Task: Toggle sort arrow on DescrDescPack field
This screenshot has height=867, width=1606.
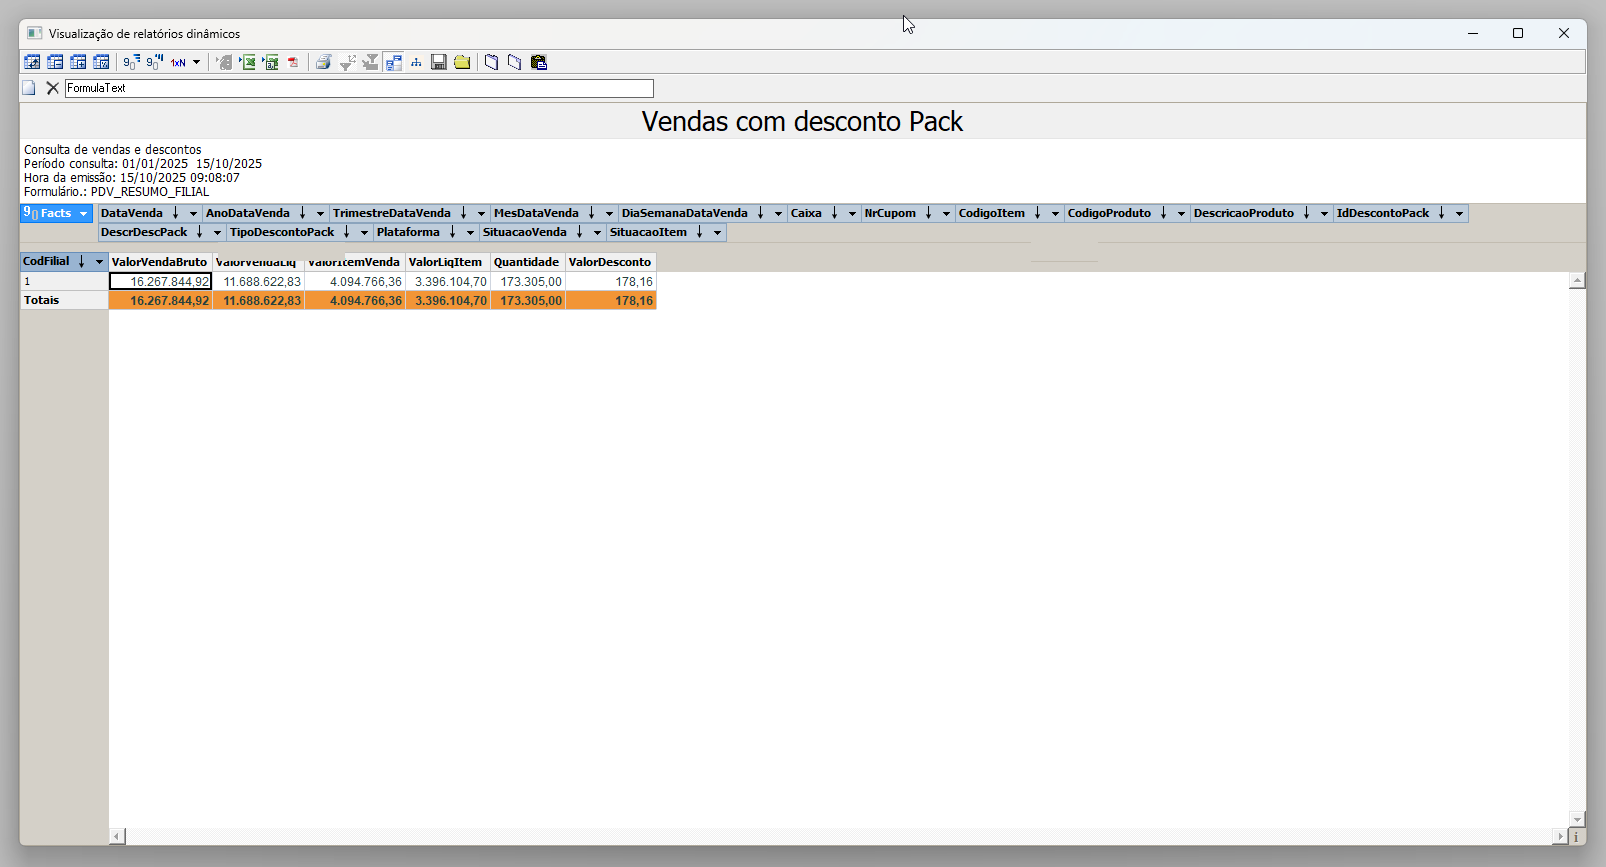Action: coord(200,232)
